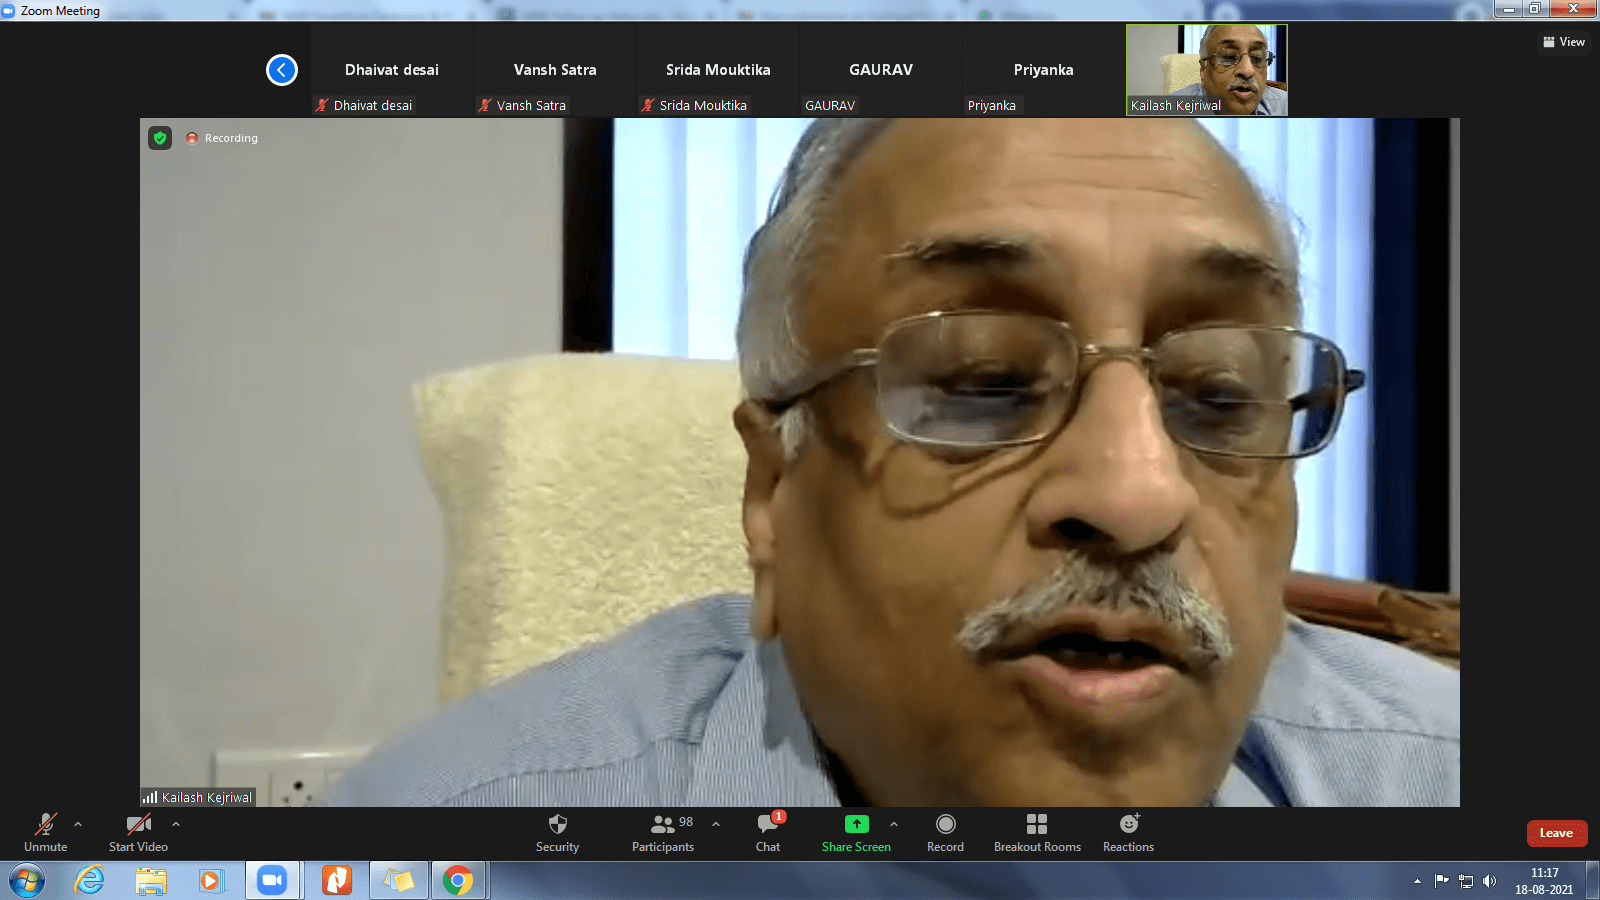
Task: Open the Chat panel
Action: (x=768, y=825)
